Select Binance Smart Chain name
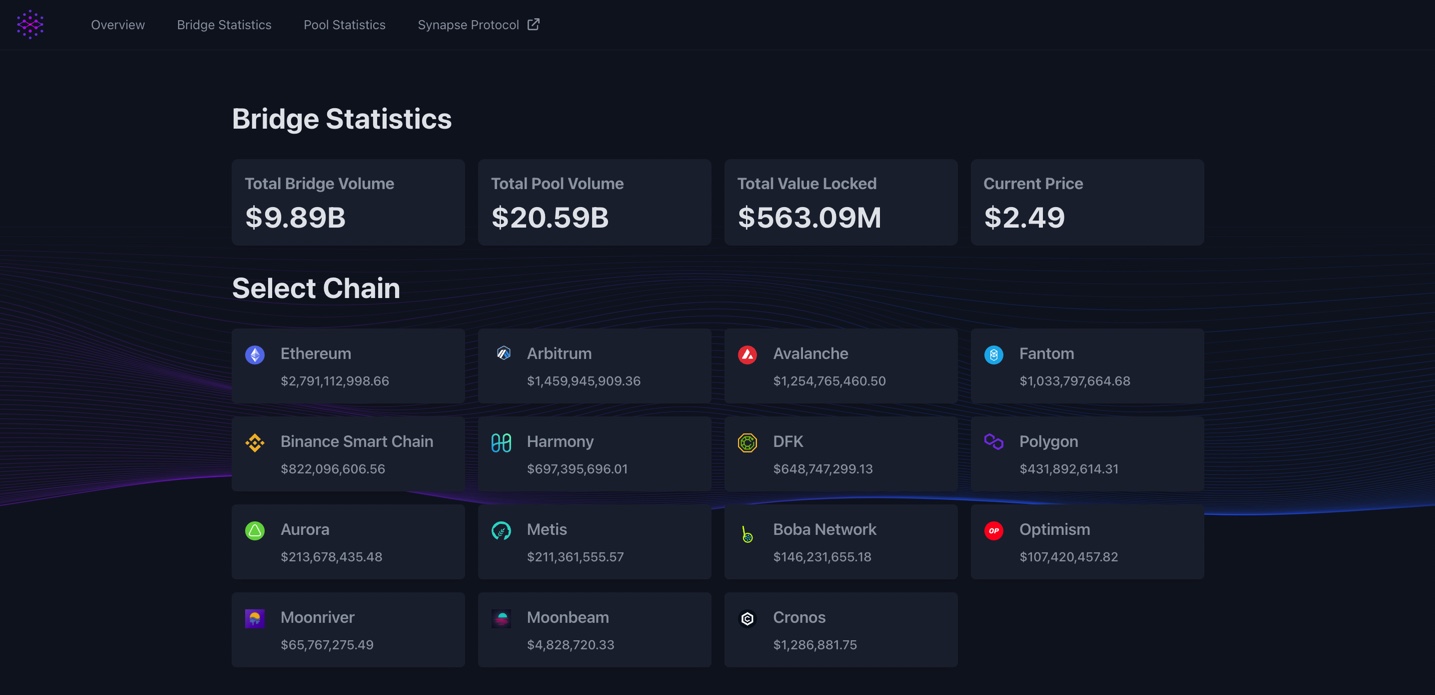This screenshot has width=1435, height=695. click(x=357, y=442)
